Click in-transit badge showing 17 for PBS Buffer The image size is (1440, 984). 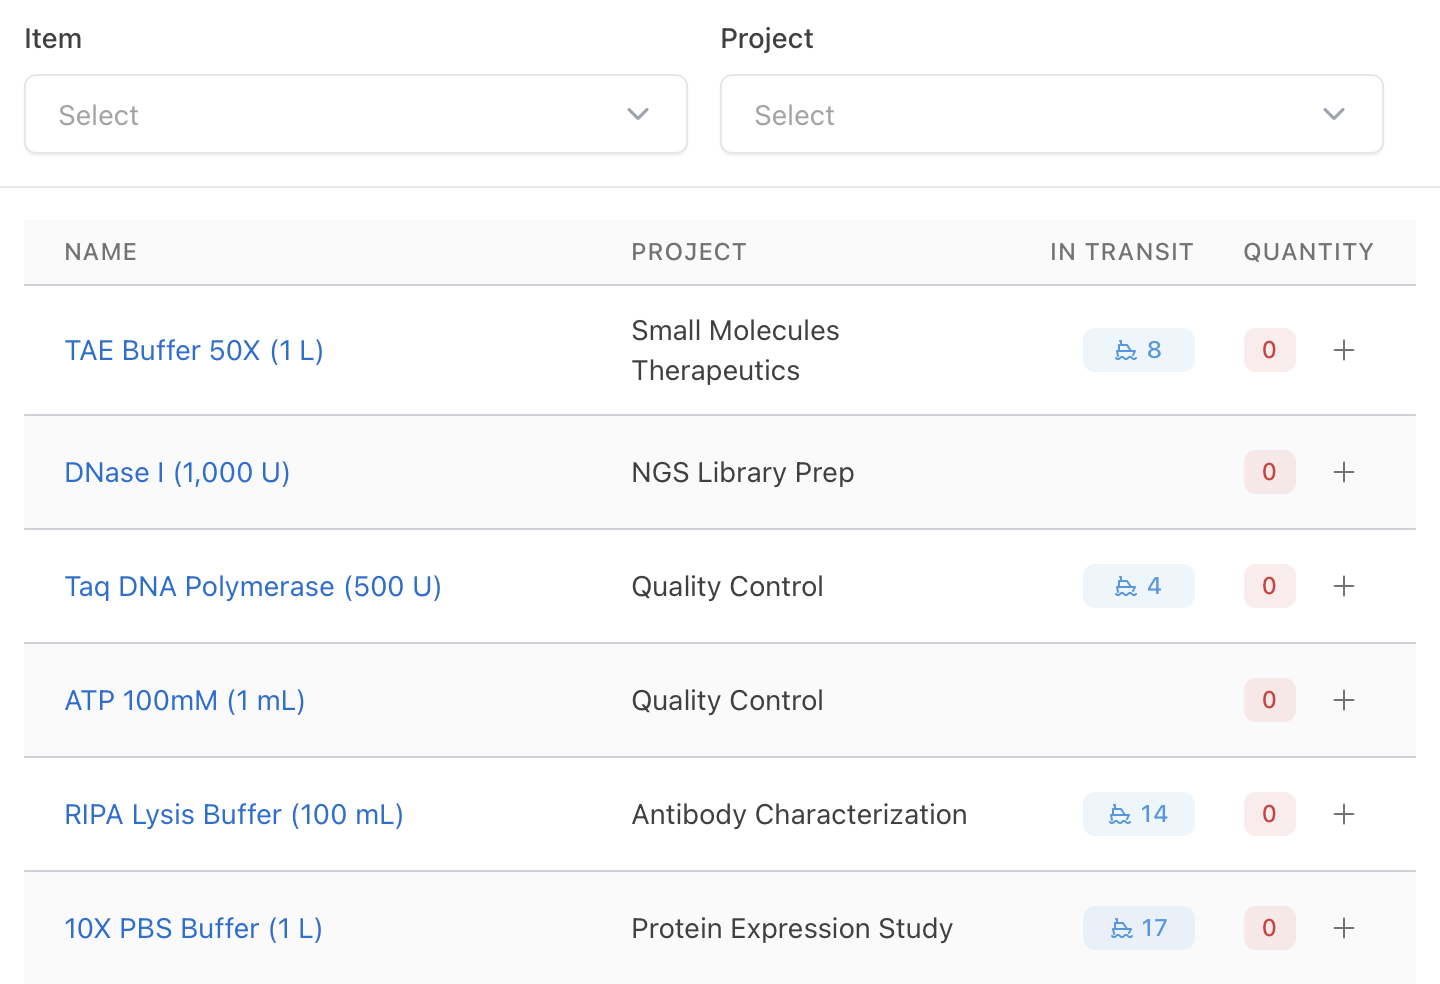click(1138, 928)
